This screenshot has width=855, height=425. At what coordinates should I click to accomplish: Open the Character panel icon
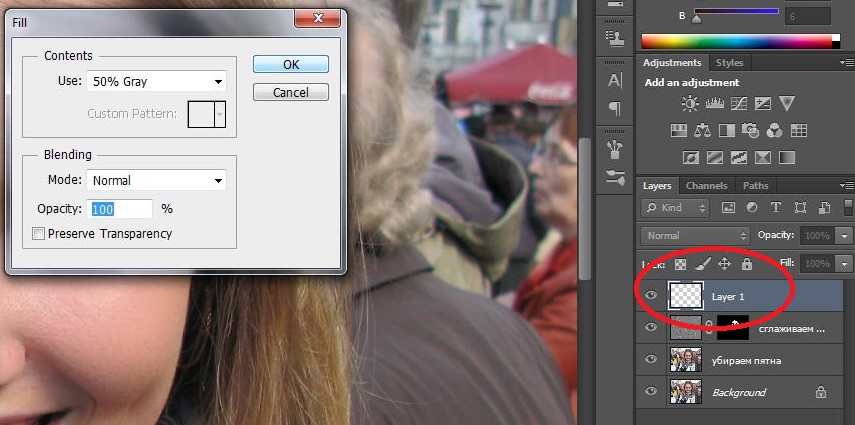(615, 81)
